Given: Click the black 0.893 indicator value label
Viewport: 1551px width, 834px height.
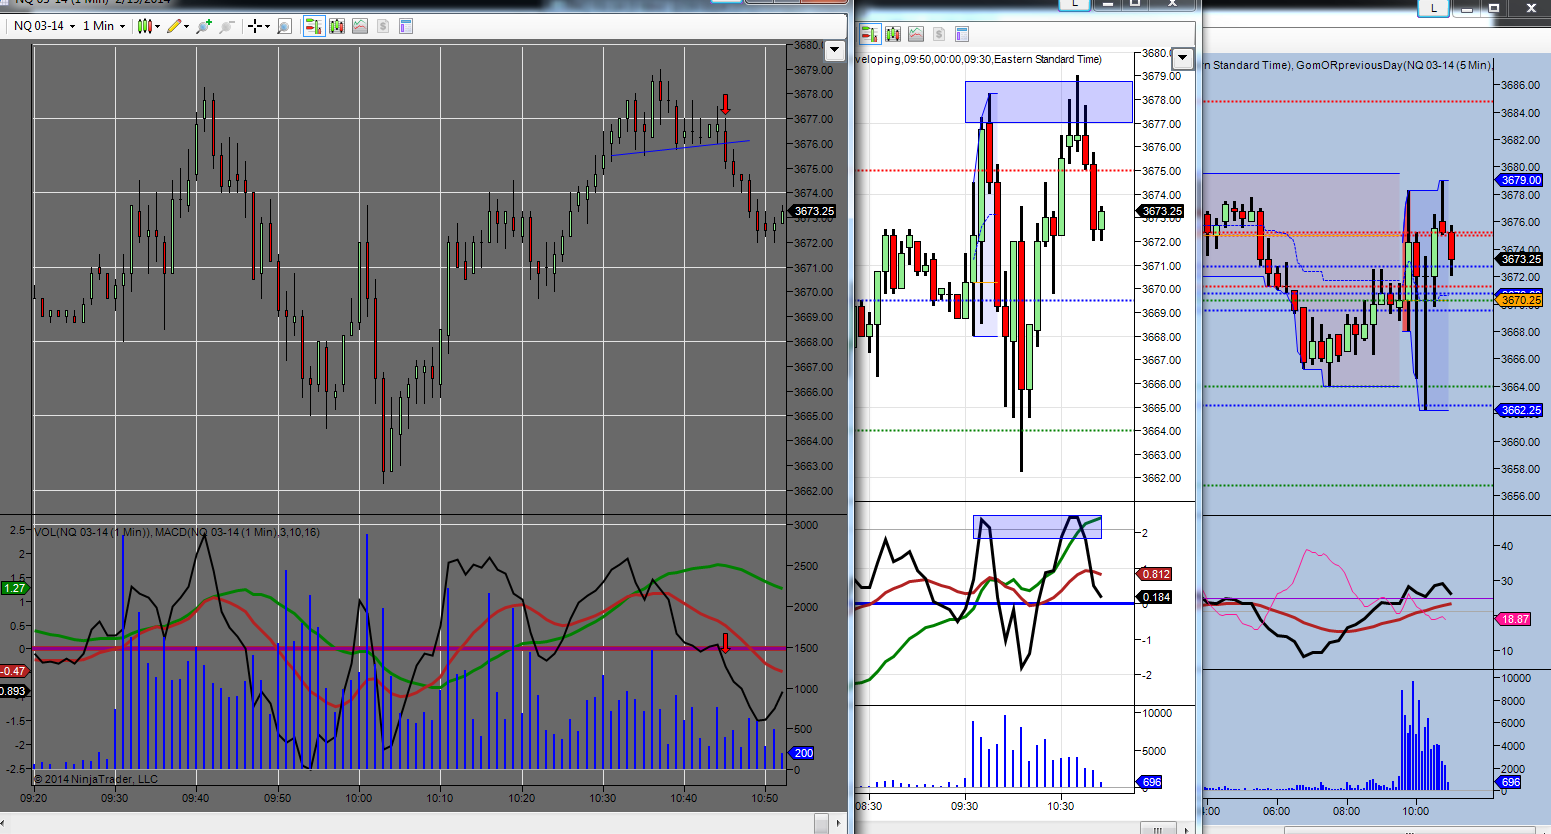Looking at the screenshot, I should [14, 691].
